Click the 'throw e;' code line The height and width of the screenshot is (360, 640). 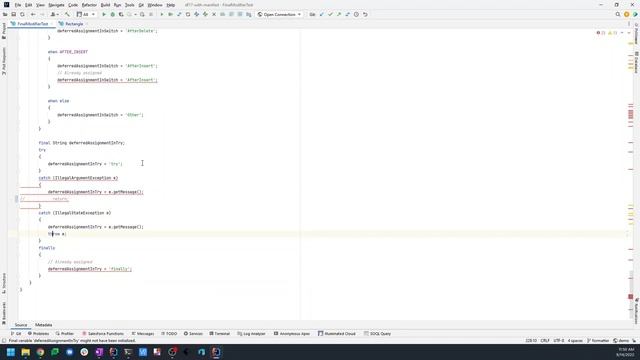(57, 234)
